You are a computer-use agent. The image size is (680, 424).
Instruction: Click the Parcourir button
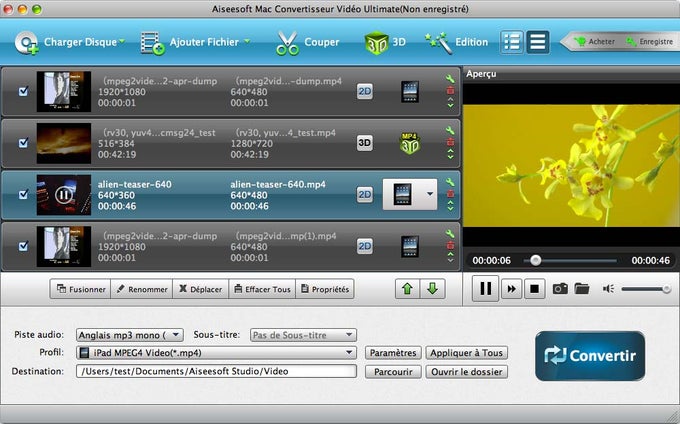point(393,372)
